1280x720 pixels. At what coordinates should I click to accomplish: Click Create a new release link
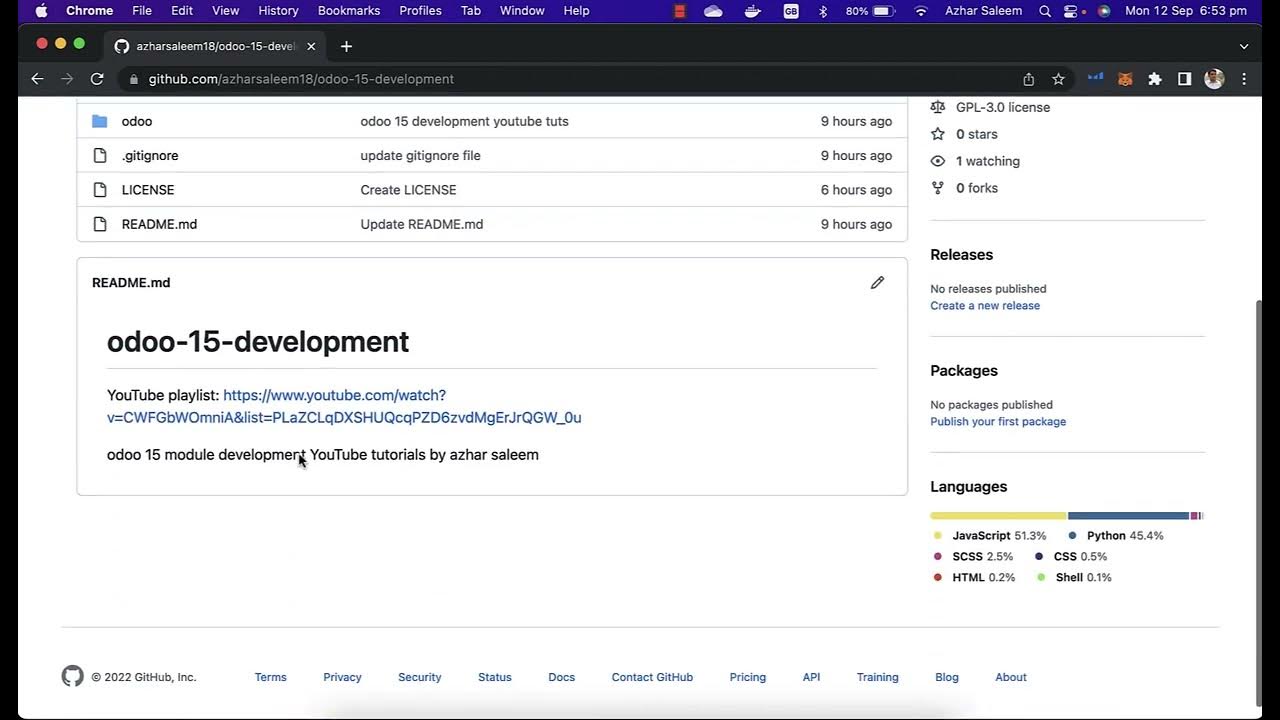coord(985,306)
